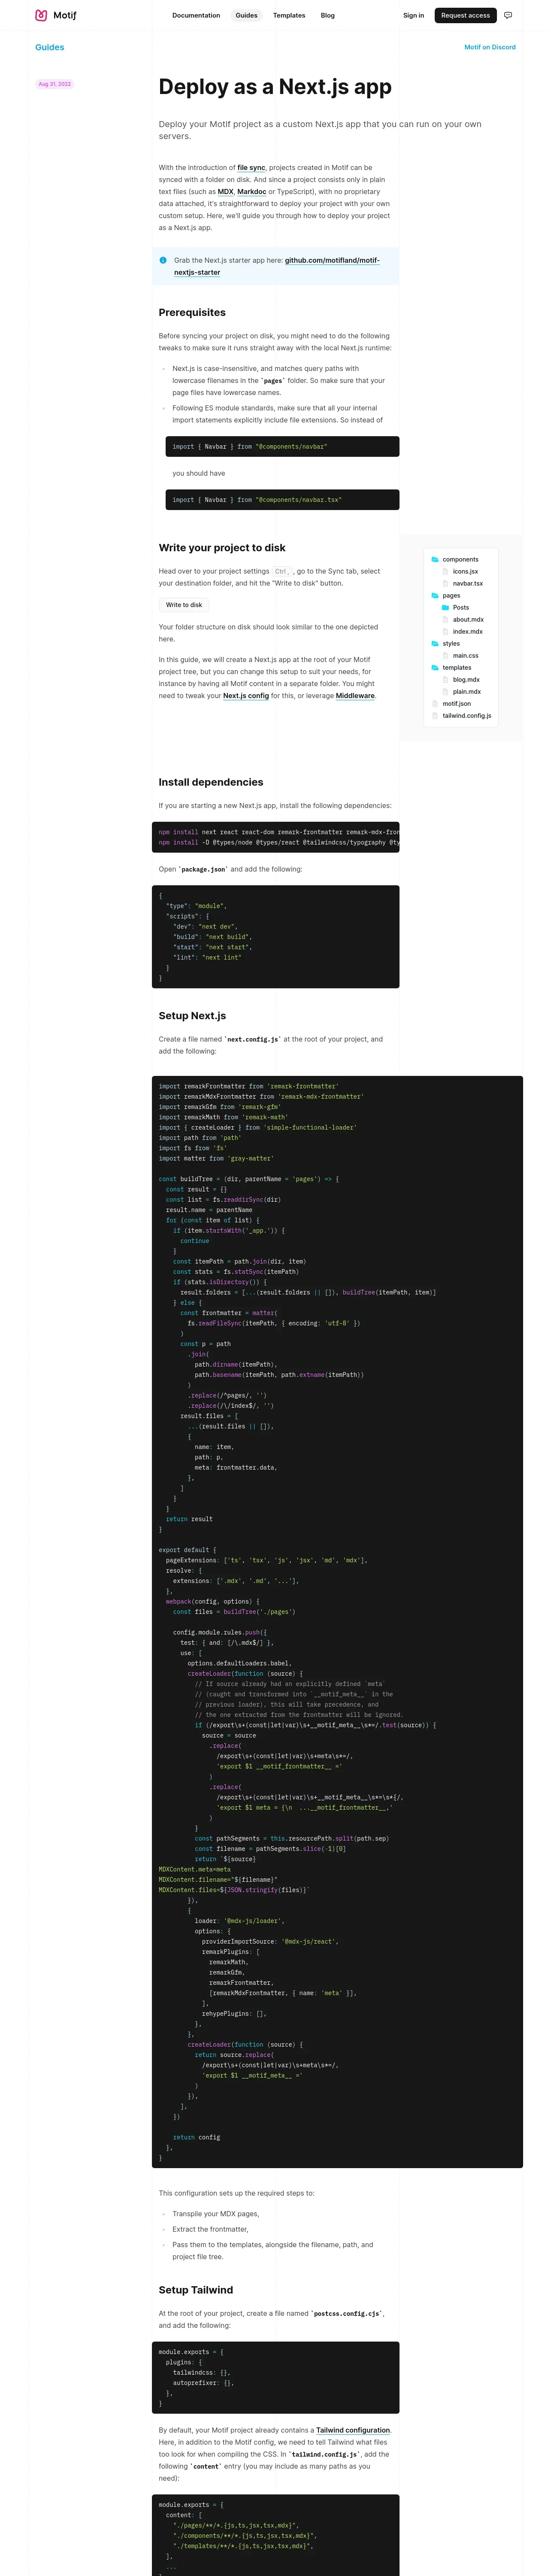This screenshot has width=551, height=2576.
Task: Click the components folder icon
Action: tap(435, 559)
